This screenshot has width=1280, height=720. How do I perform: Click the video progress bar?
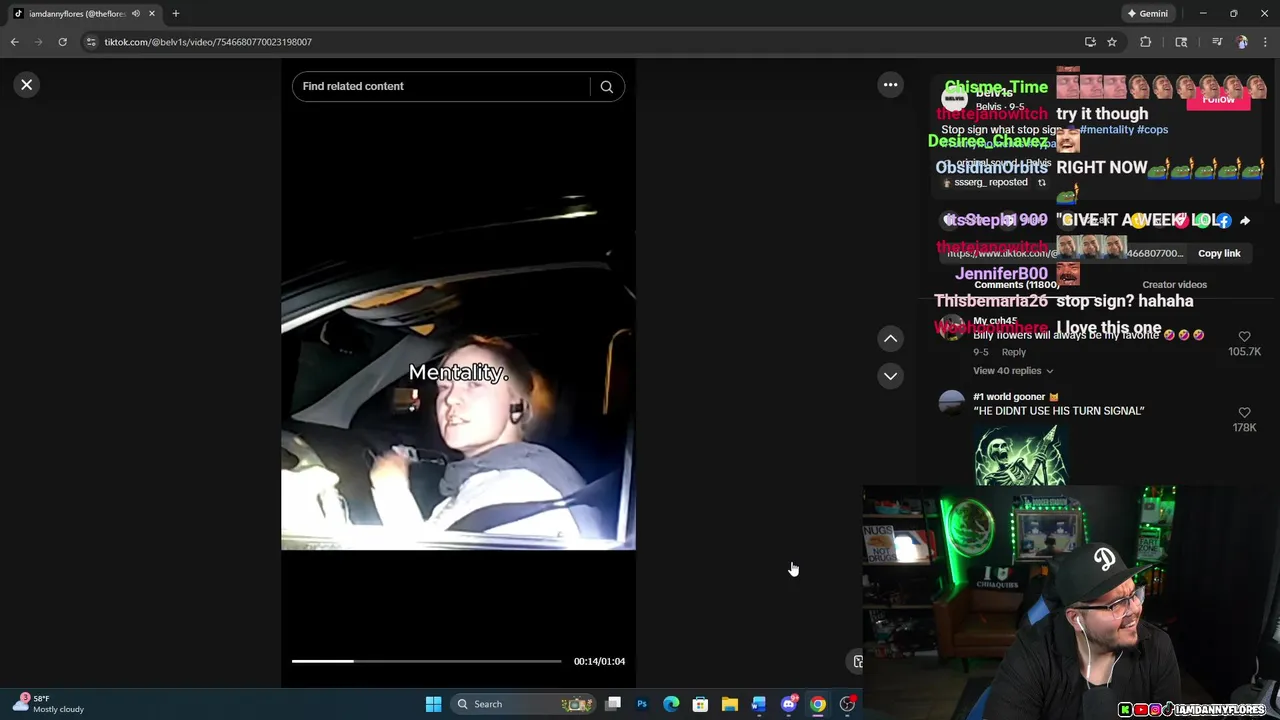(427, 661)
